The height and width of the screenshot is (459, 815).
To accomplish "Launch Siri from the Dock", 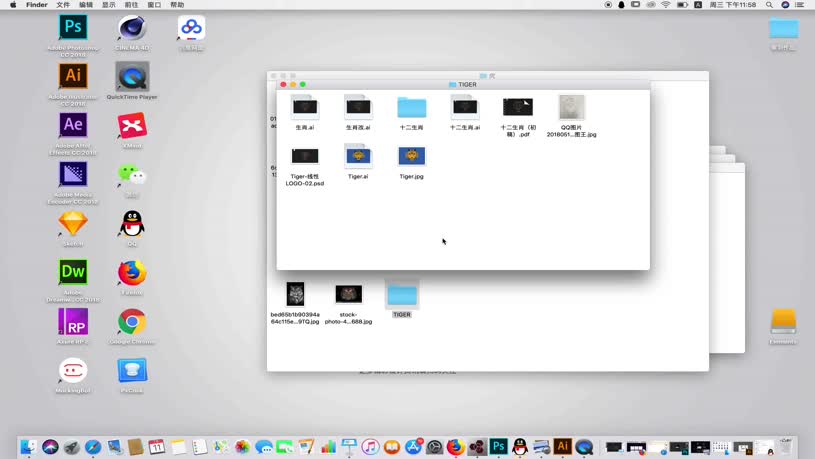I will coord(50,447).
